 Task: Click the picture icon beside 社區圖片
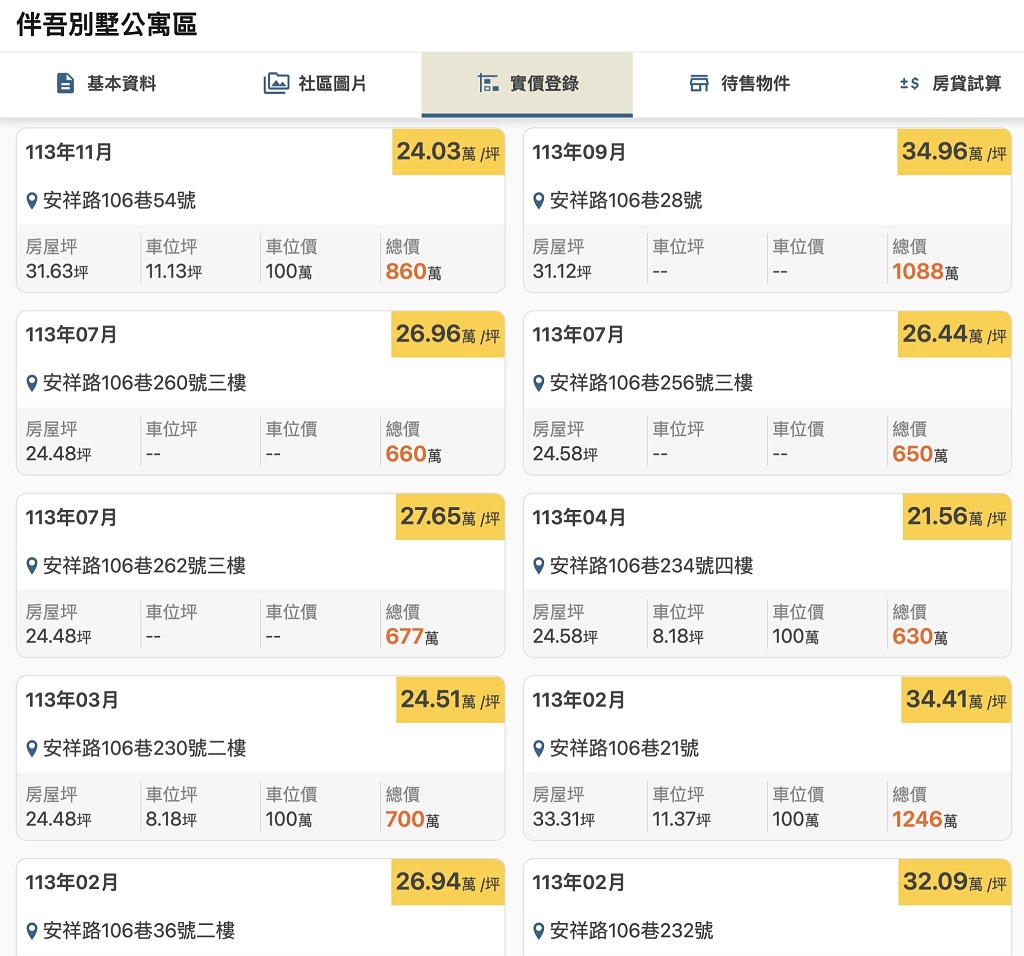click(x=276, y=83)
